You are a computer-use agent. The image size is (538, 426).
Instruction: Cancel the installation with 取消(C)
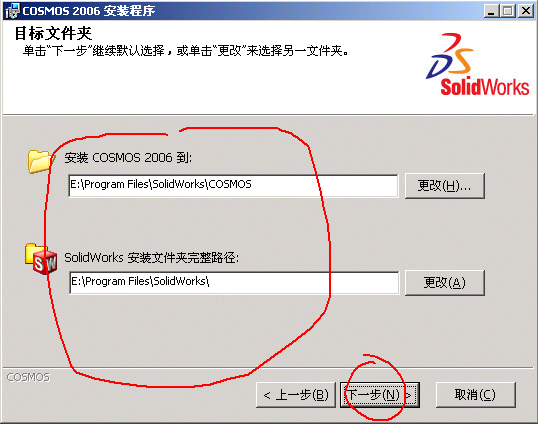point(476,395)
